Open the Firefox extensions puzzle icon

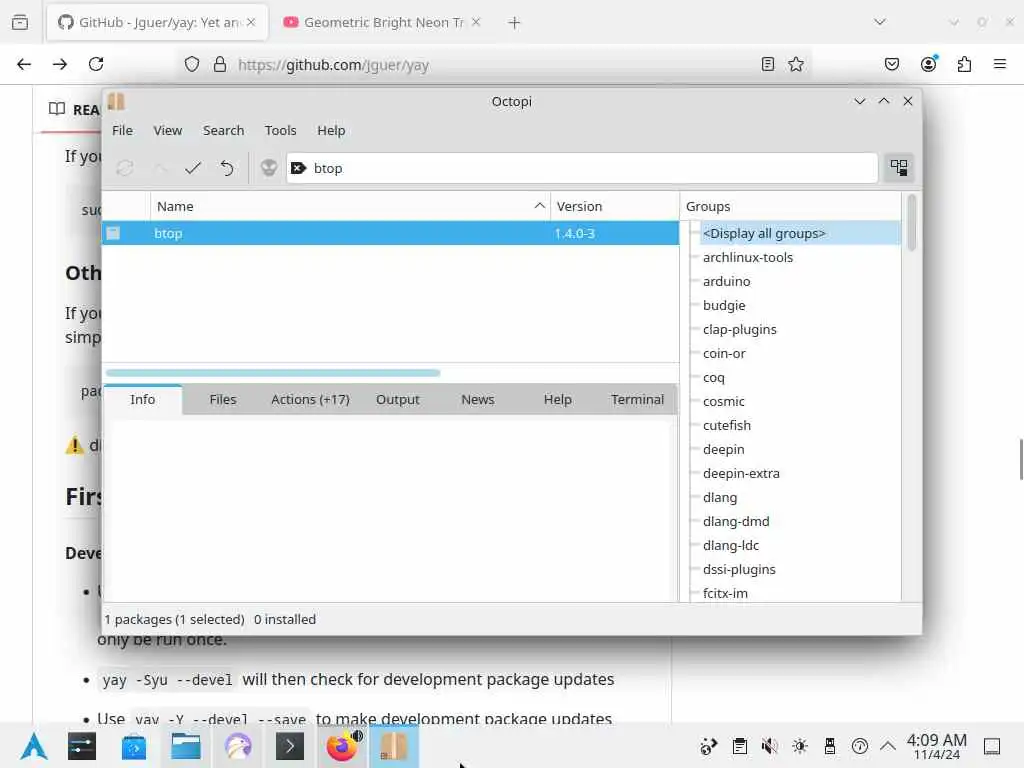coord(964,64)
